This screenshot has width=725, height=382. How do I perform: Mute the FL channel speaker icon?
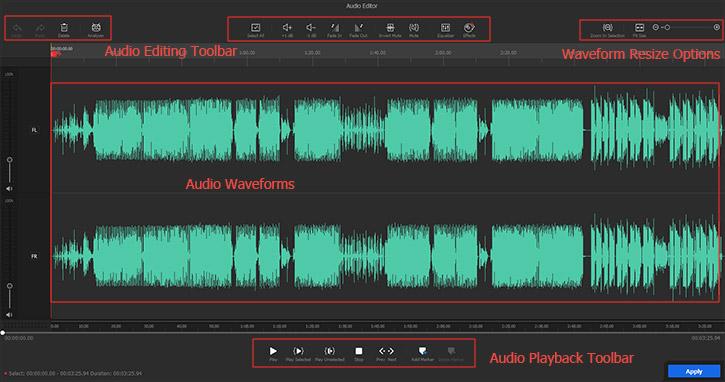pyautogui.click(x=9, y=189)
